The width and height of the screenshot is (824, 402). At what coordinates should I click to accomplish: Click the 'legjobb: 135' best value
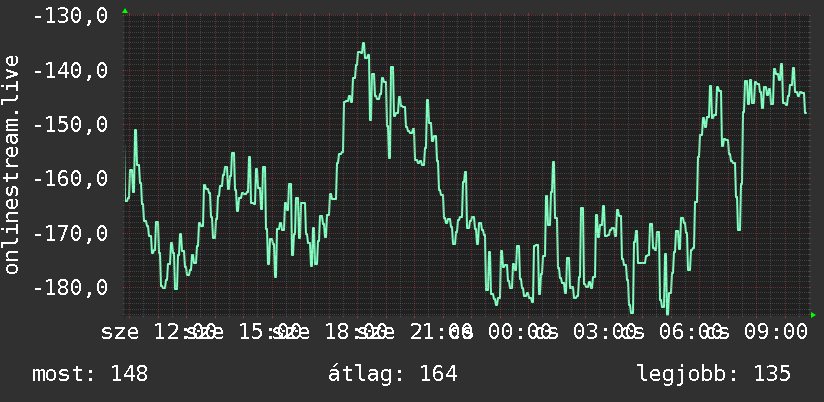click(714, 374)
